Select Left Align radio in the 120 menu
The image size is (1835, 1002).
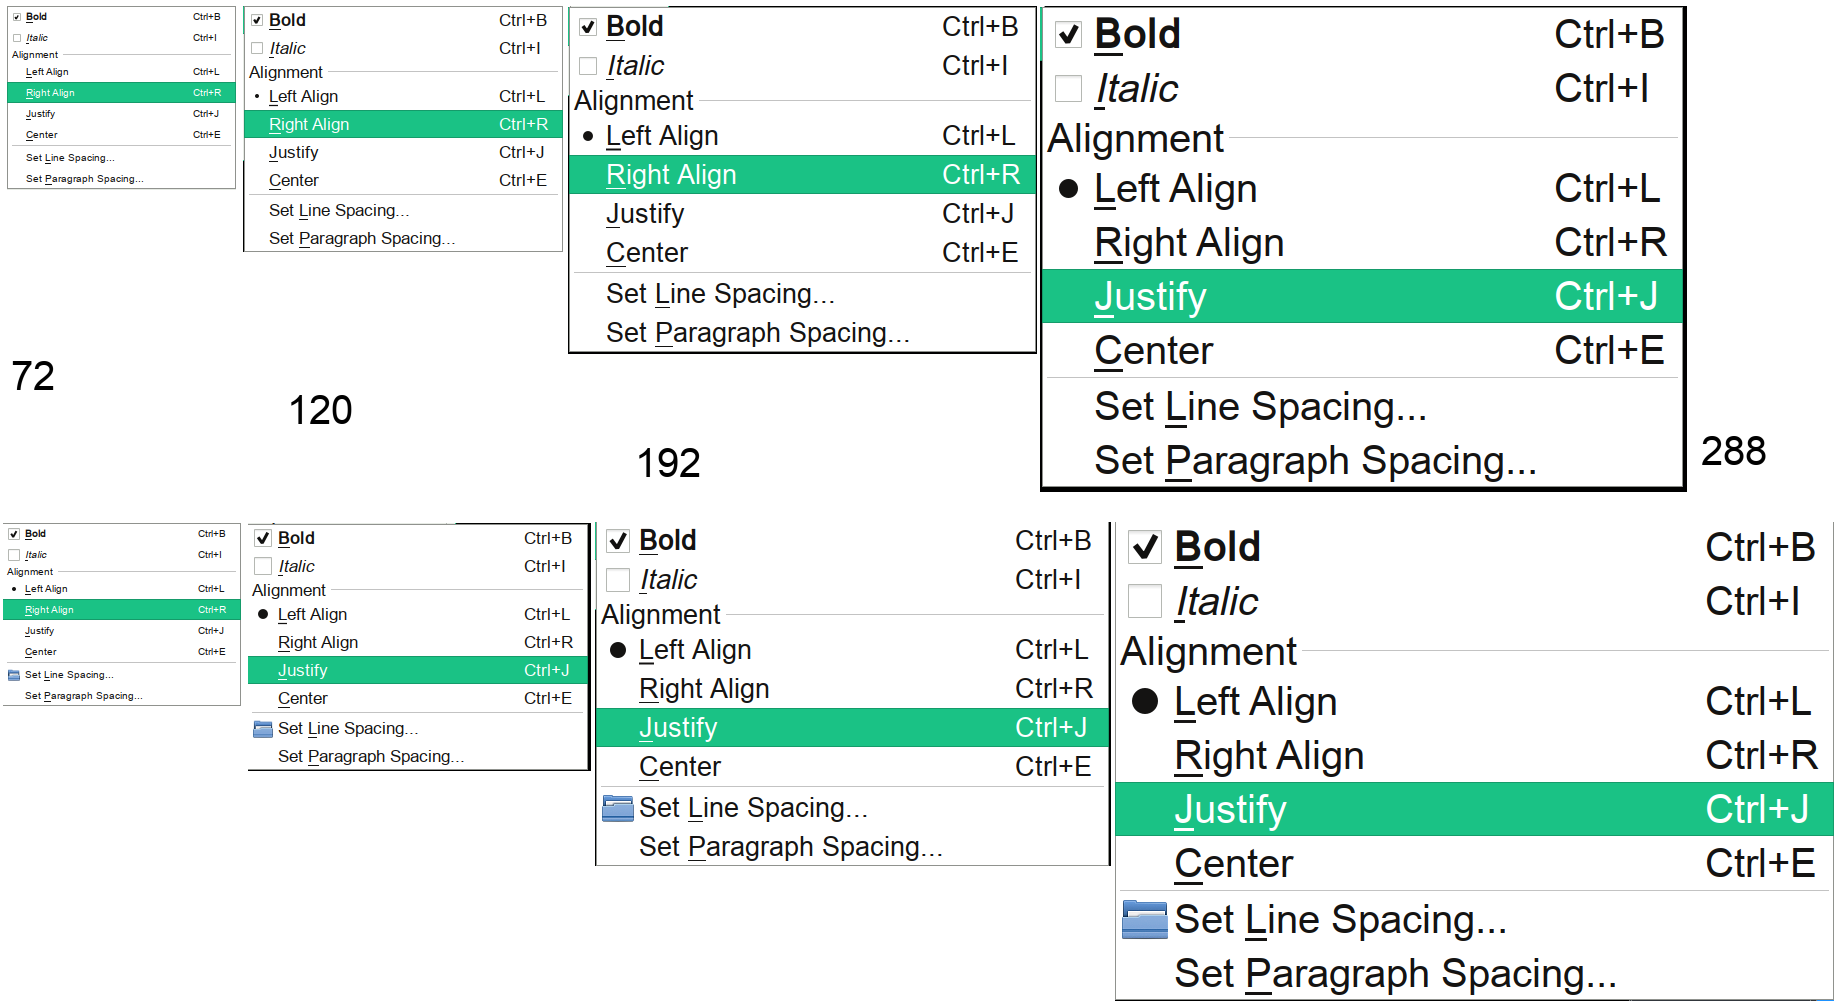click(258, 97)
